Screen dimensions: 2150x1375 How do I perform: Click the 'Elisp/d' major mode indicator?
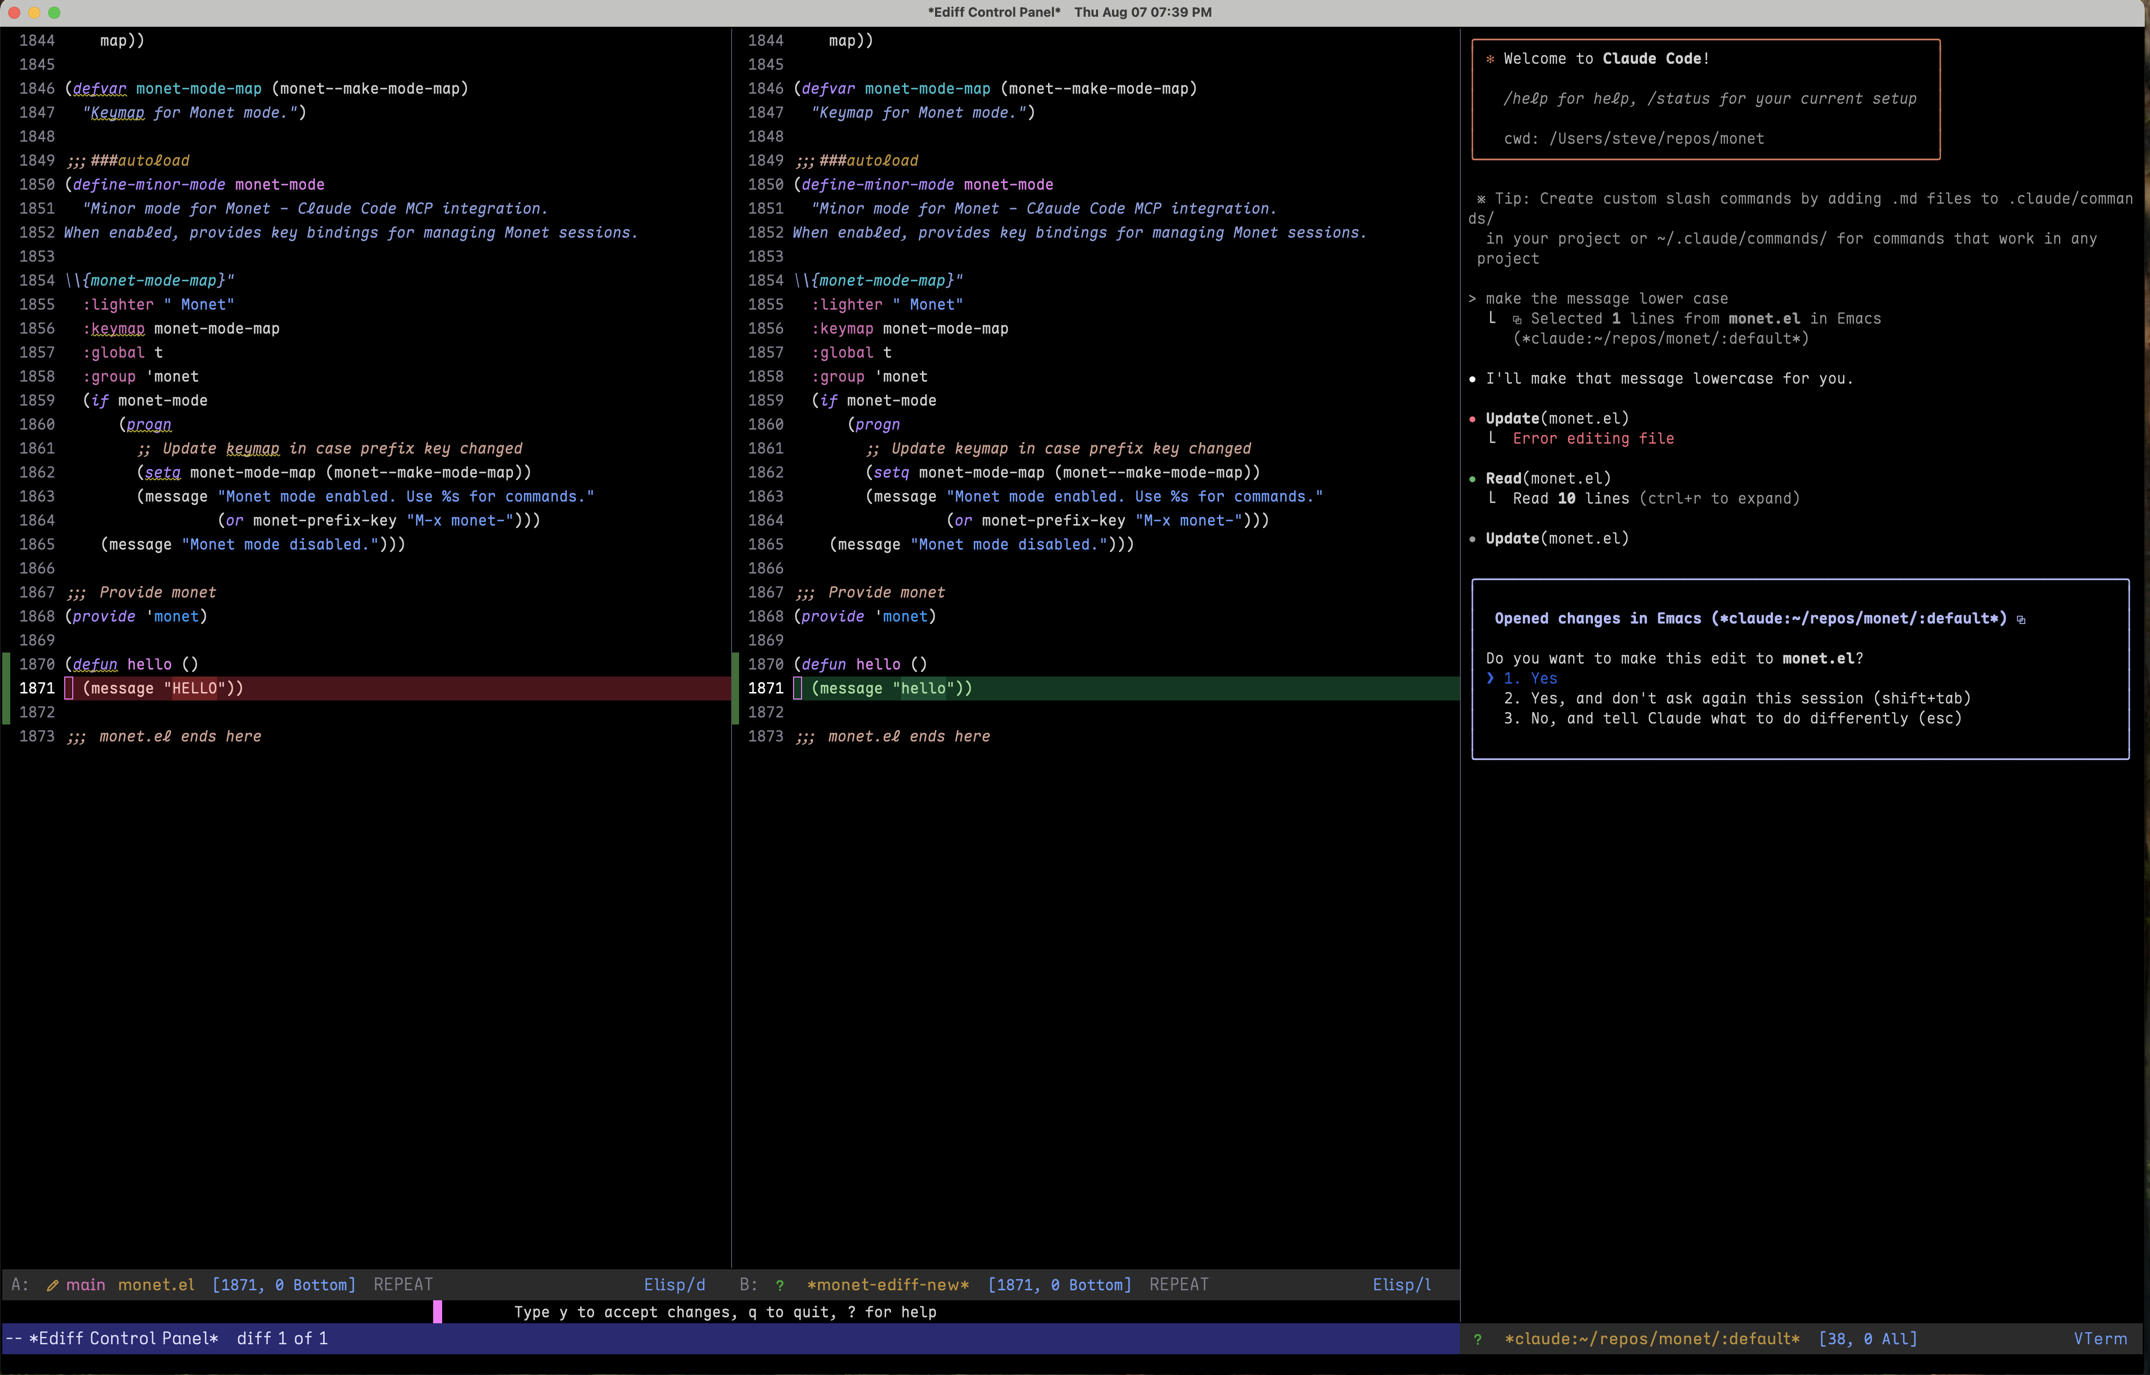674,1285
